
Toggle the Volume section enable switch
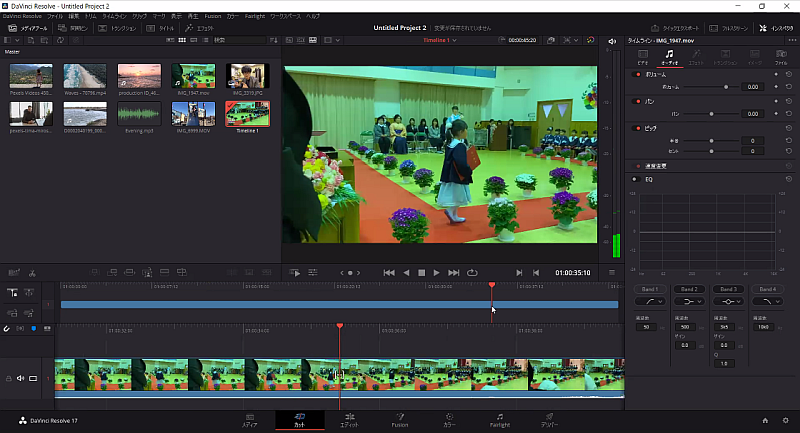point(637,74)
